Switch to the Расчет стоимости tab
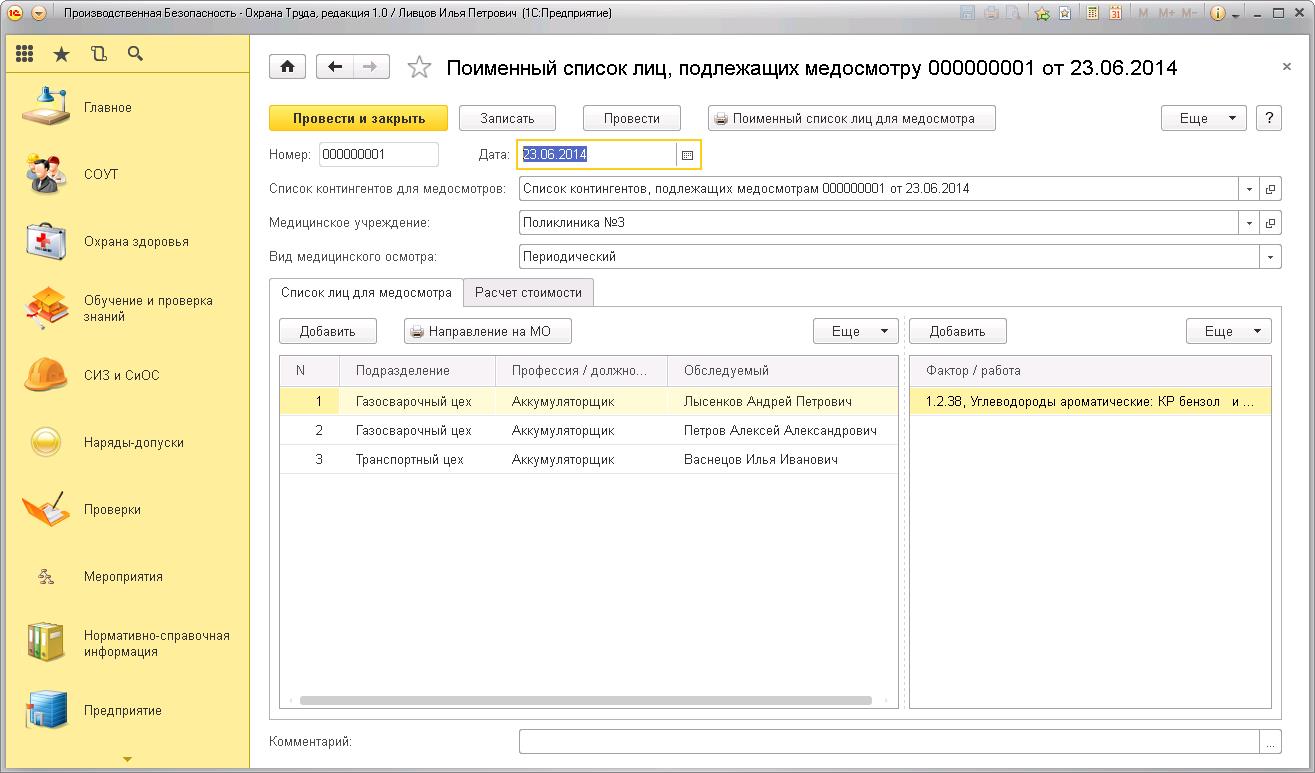1315x773 pixels. (528, 292)
